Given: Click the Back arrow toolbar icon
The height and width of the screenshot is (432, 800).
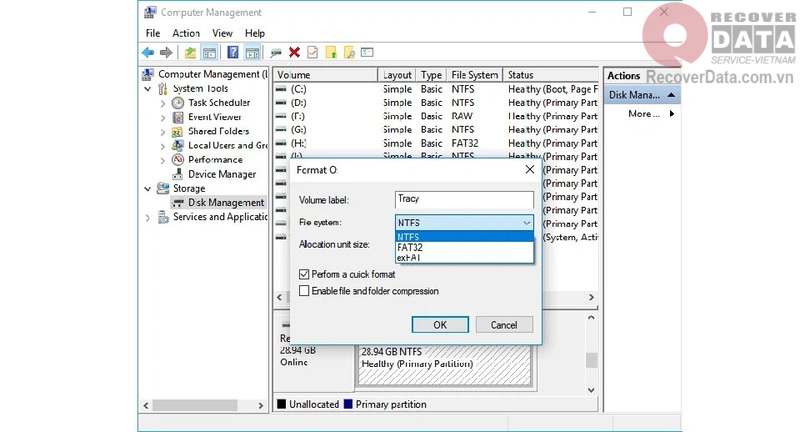Looking at the screenshot, I should [148, 52].
